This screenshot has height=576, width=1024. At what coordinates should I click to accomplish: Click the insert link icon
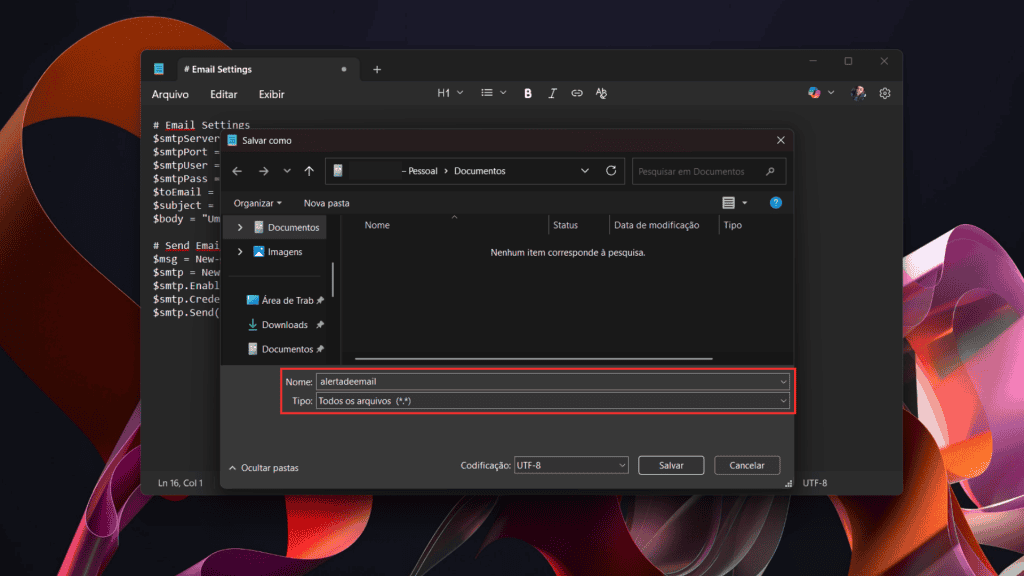(577, 93)
